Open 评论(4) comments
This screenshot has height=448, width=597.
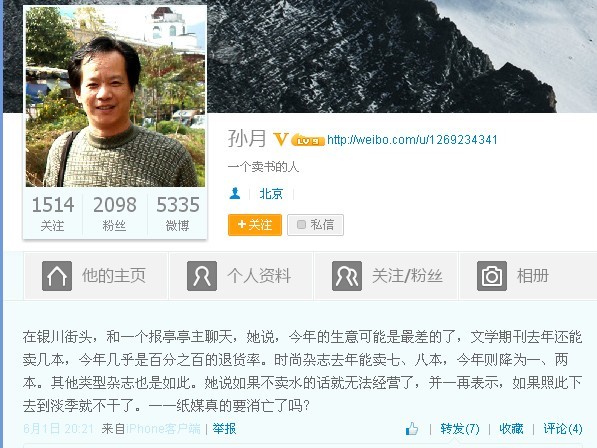point(563,429)
